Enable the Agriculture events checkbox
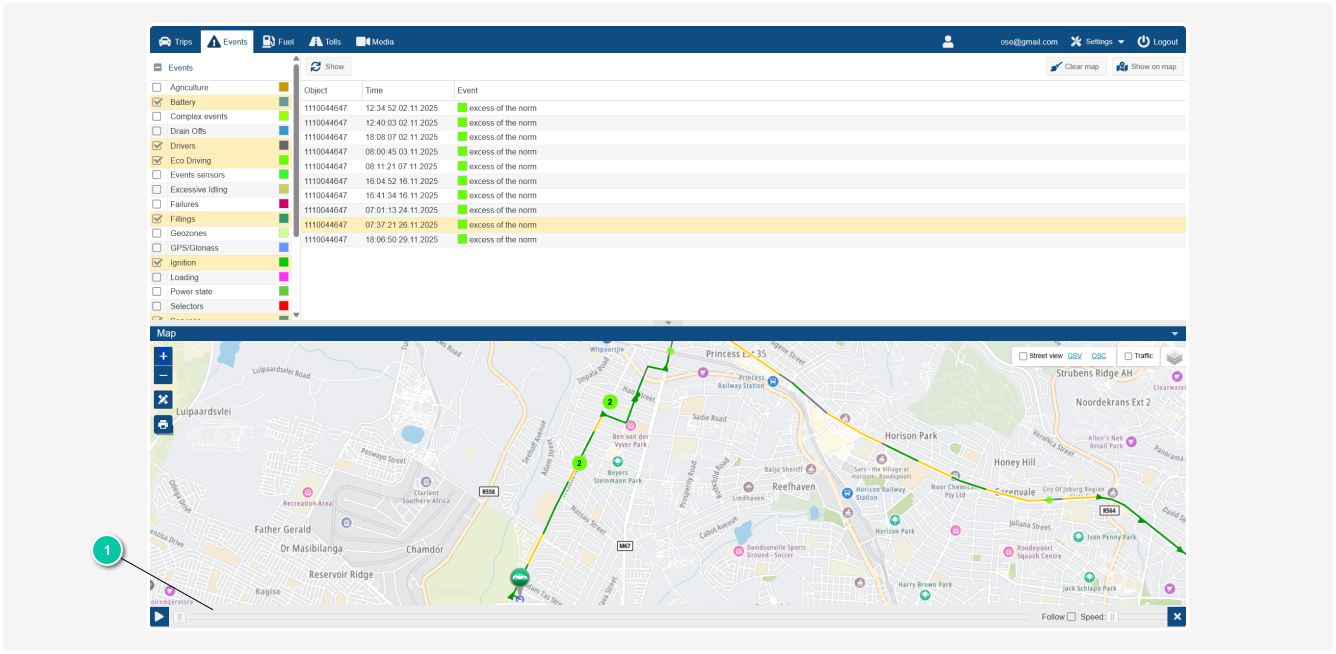This screenshot has height=654, width=1336. 157,88
